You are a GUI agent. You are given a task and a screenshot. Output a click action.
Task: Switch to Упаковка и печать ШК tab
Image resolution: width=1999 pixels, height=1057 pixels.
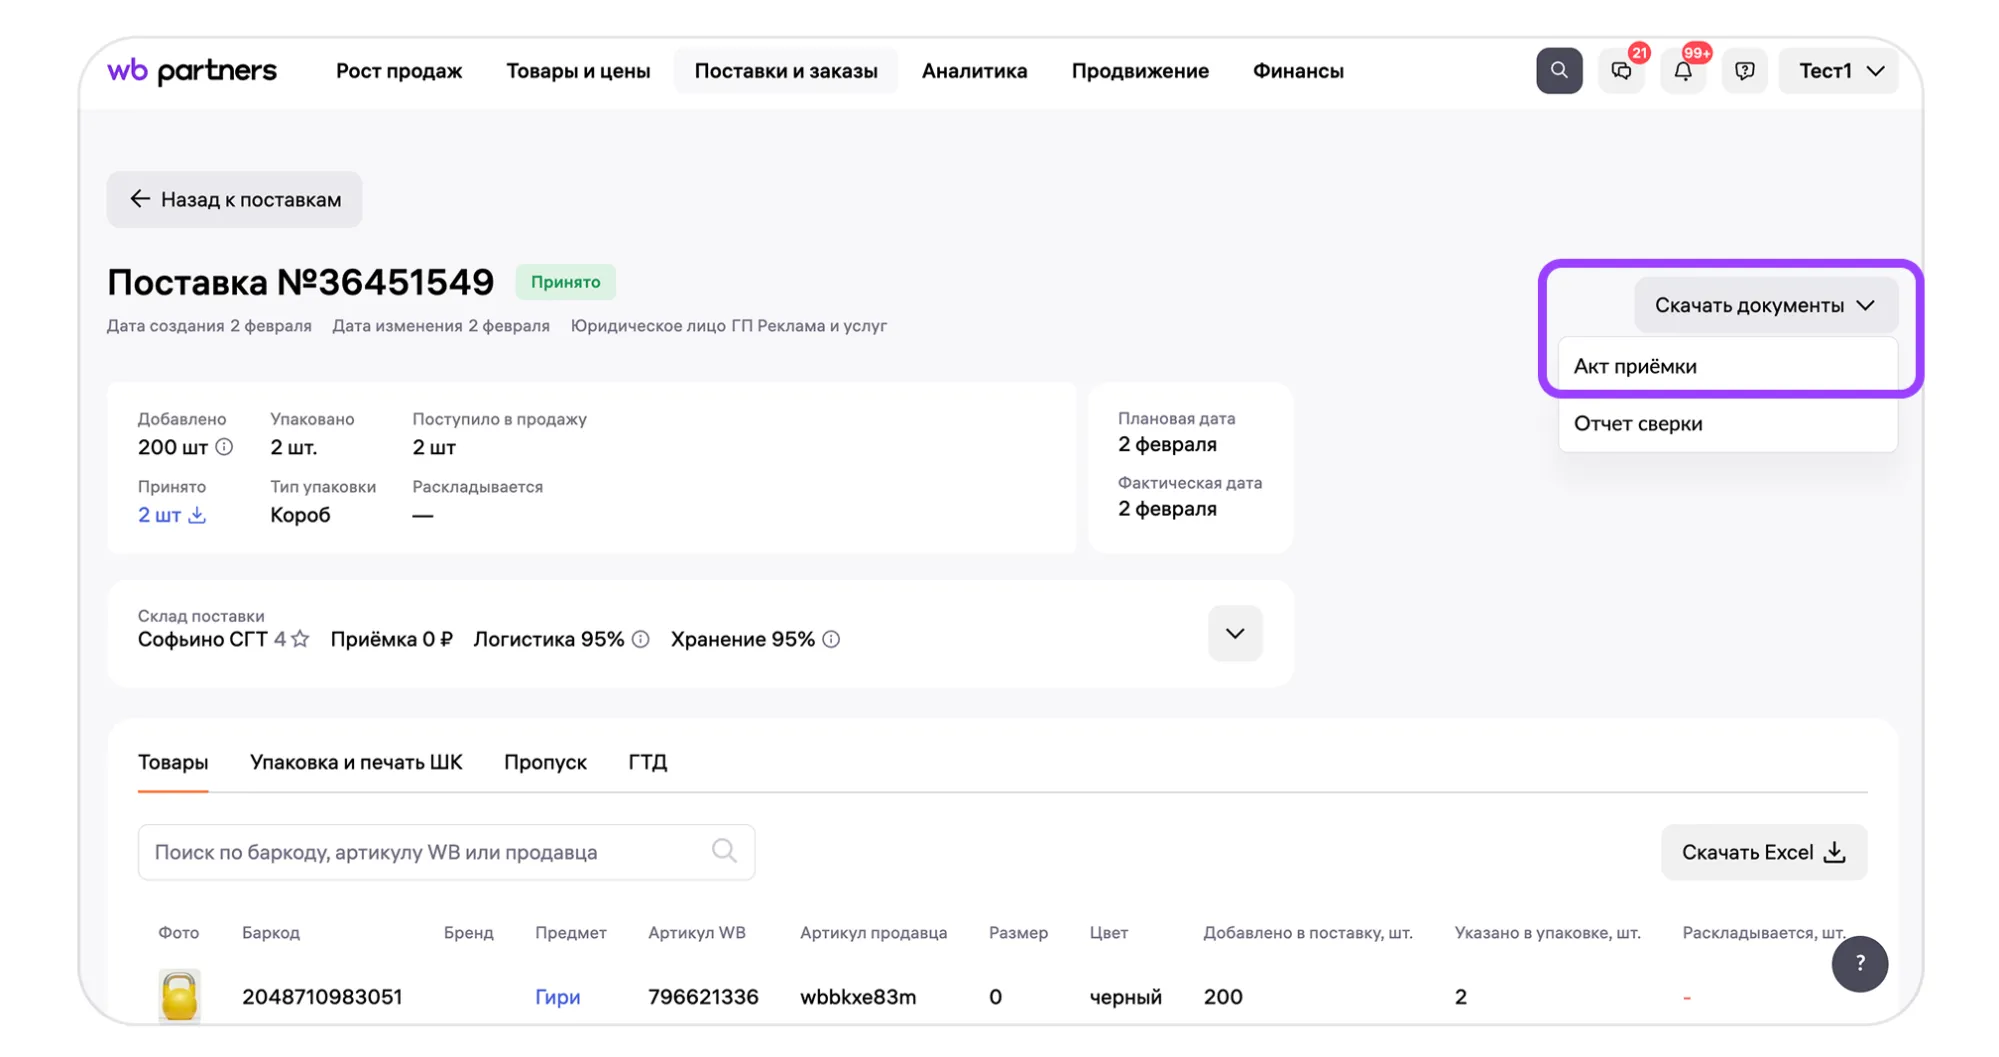[356, 762]
